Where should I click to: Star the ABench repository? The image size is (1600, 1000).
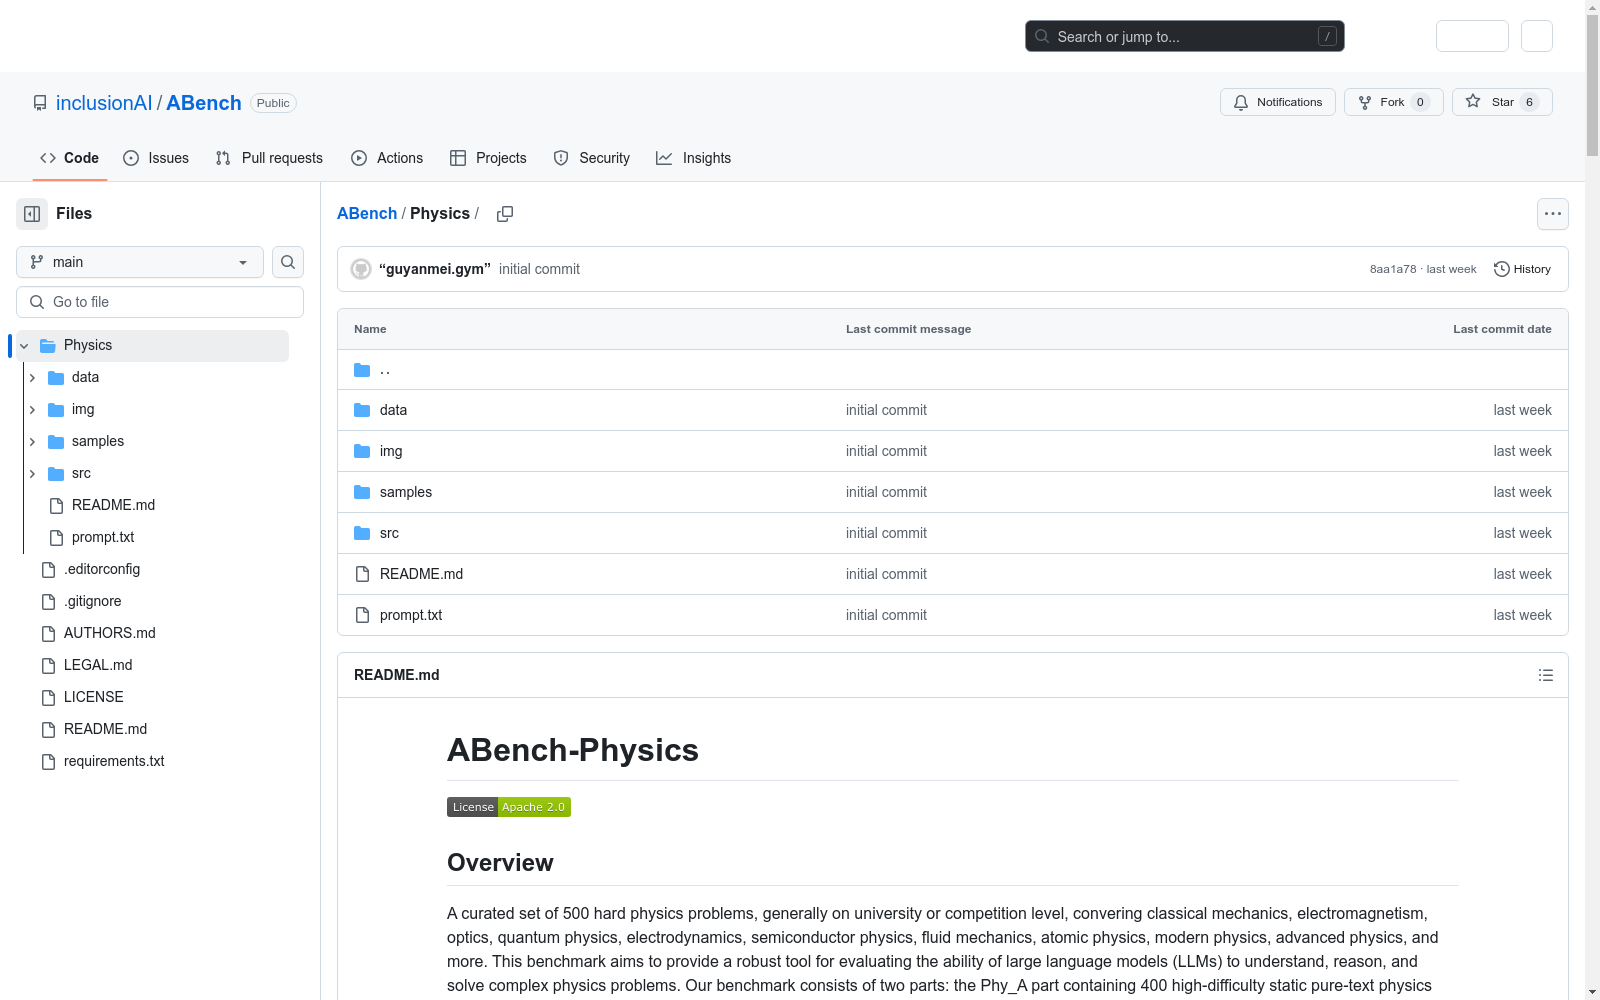click(x=1502, y=102)
